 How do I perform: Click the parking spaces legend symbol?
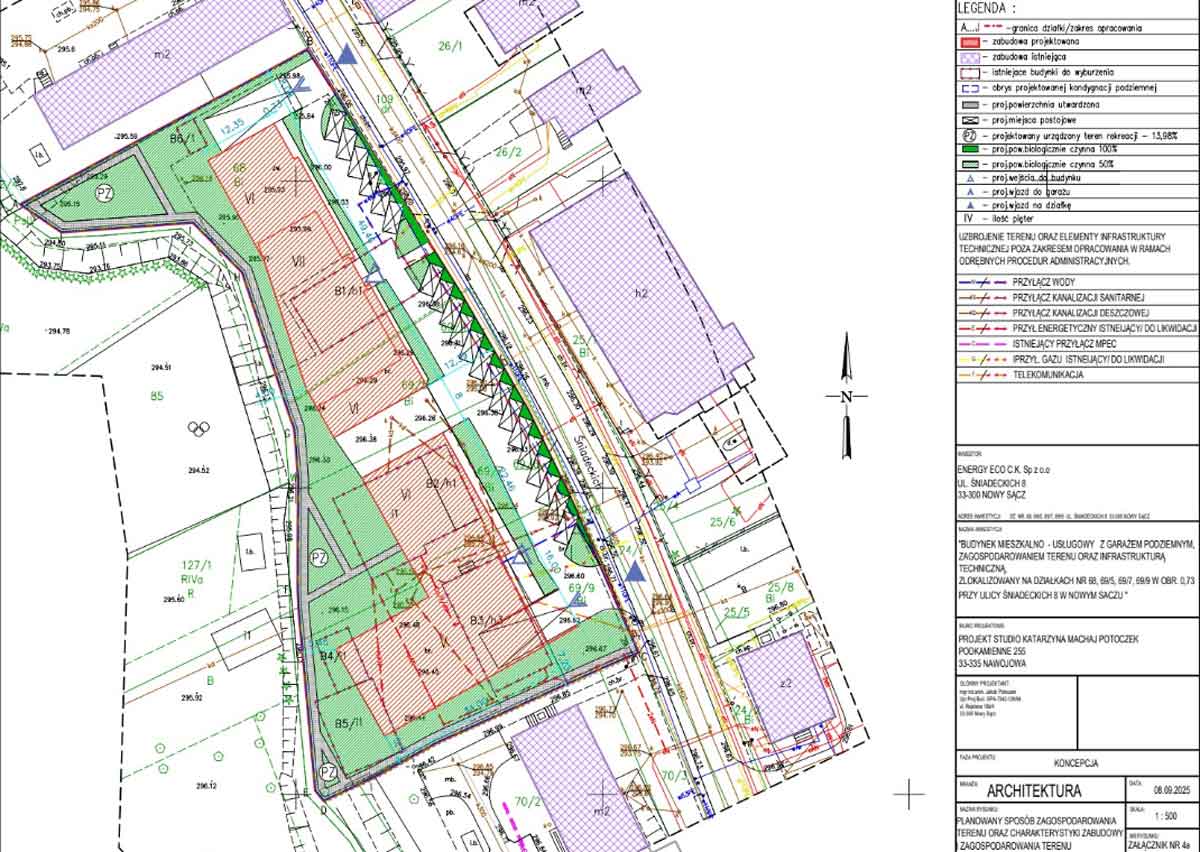[x=968, y=119]
